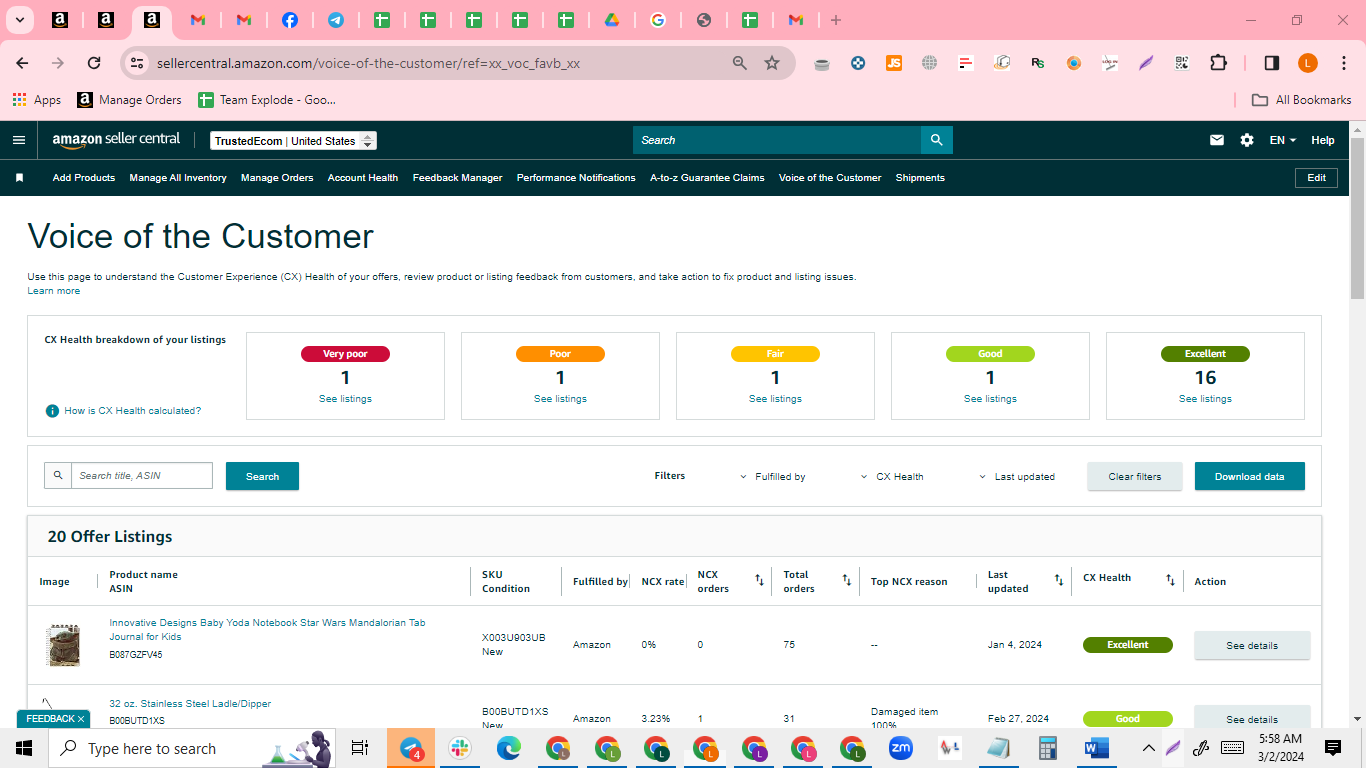Click the magnifier icon in the title/ASIN search box
Image resolution: width=1366 pixels, height=768 pixels.
coord(58,476)
